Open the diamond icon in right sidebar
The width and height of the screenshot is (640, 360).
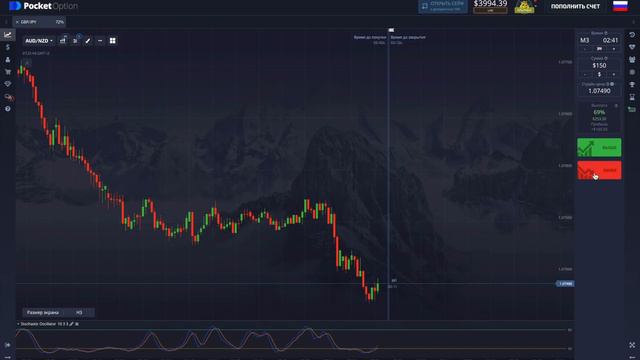click(x=632, y=47)
